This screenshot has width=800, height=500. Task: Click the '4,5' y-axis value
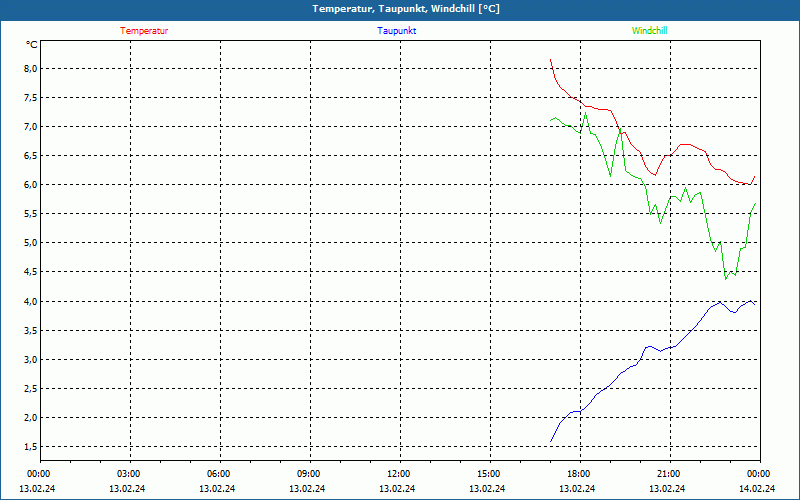click(x=31, y=272)
